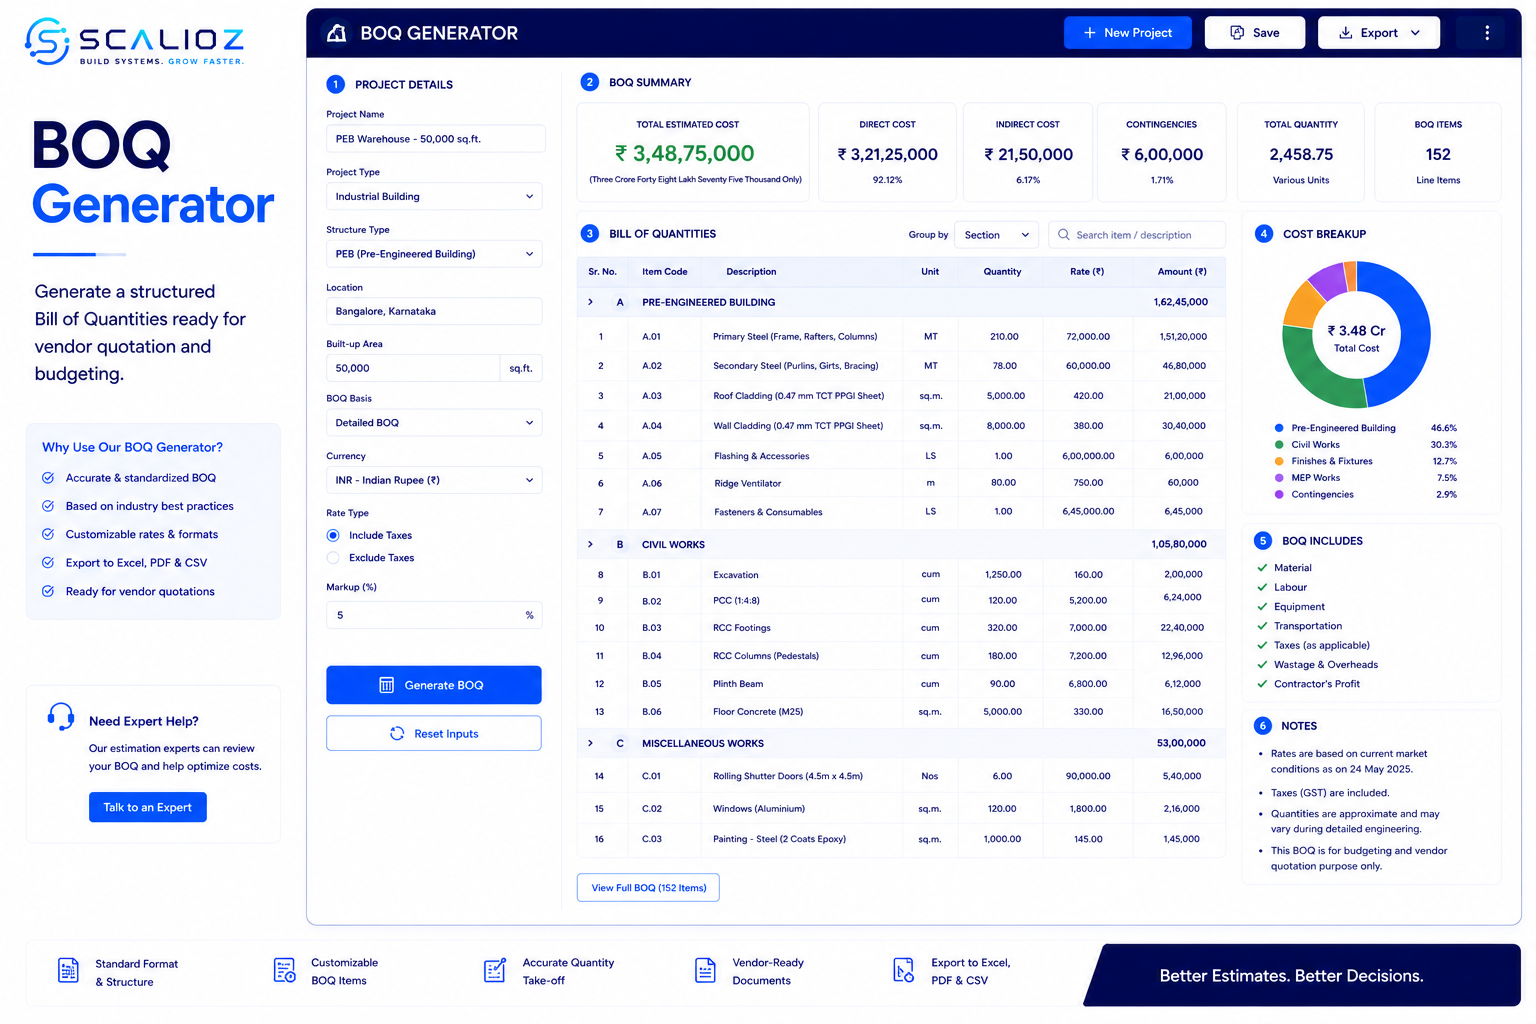
Task: Click the New Project button
Action: [1128, 33]
